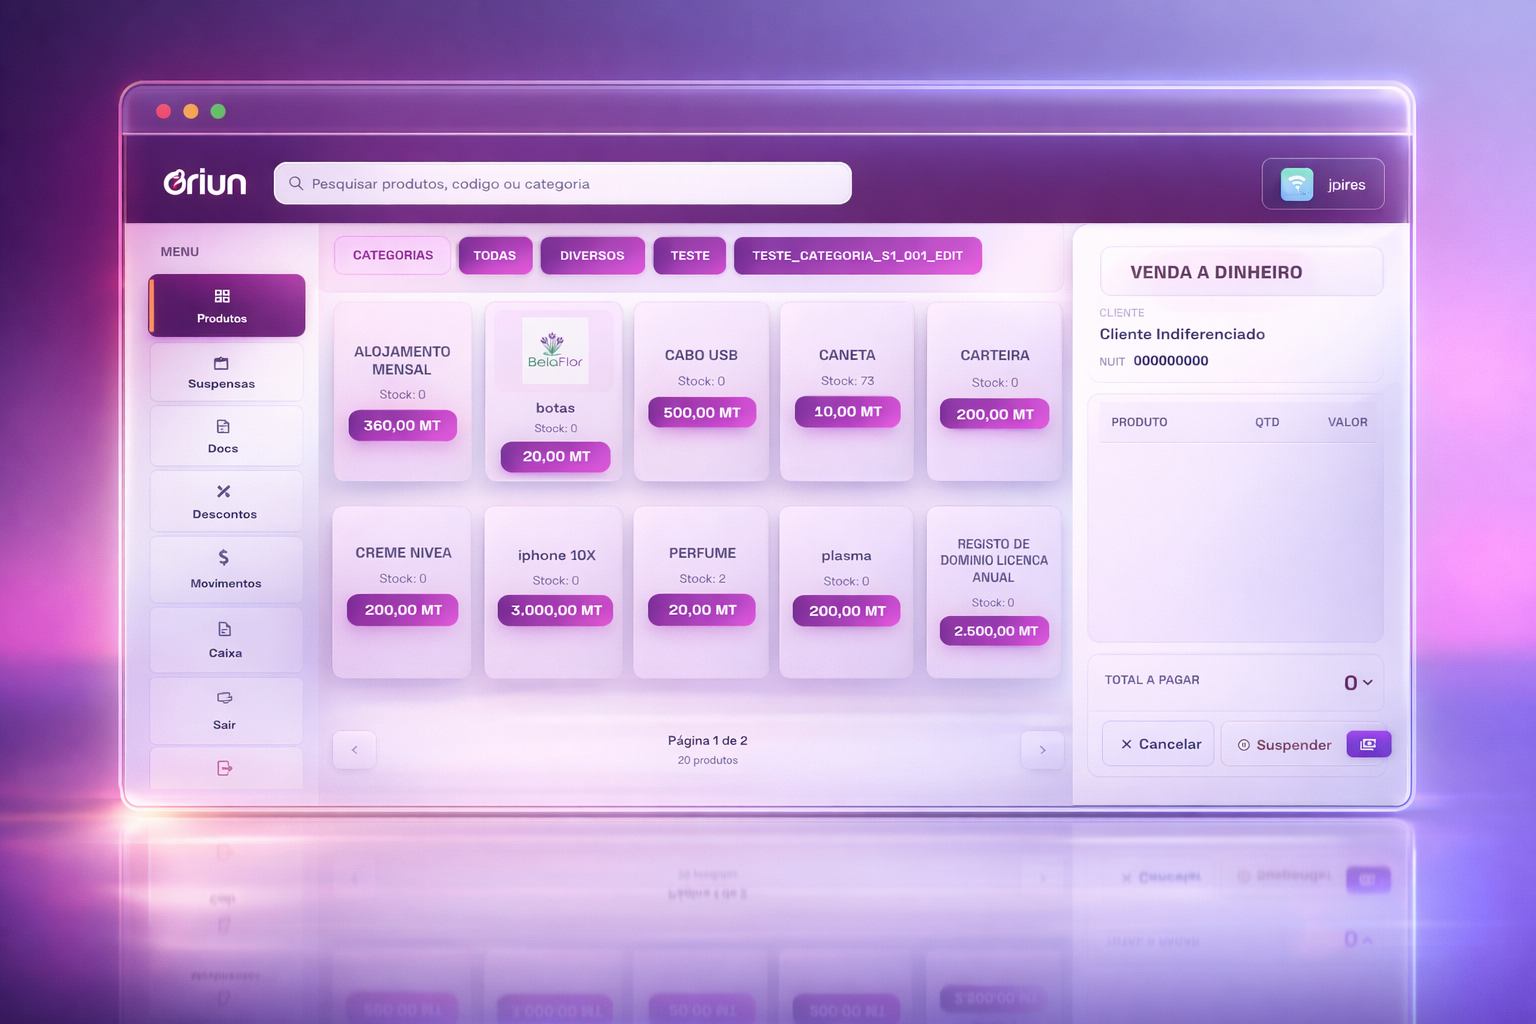Screen dimensions: 1536x1024
Task: Click the 2.500,00 MT price button
Action: pyautogui.click(x=995, y=631)
